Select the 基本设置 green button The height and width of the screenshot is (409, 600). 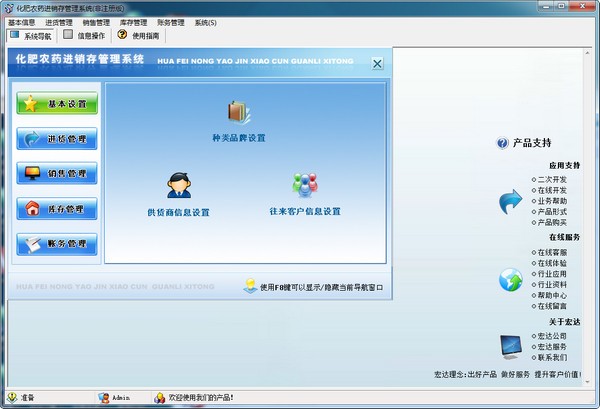[57, 103]
